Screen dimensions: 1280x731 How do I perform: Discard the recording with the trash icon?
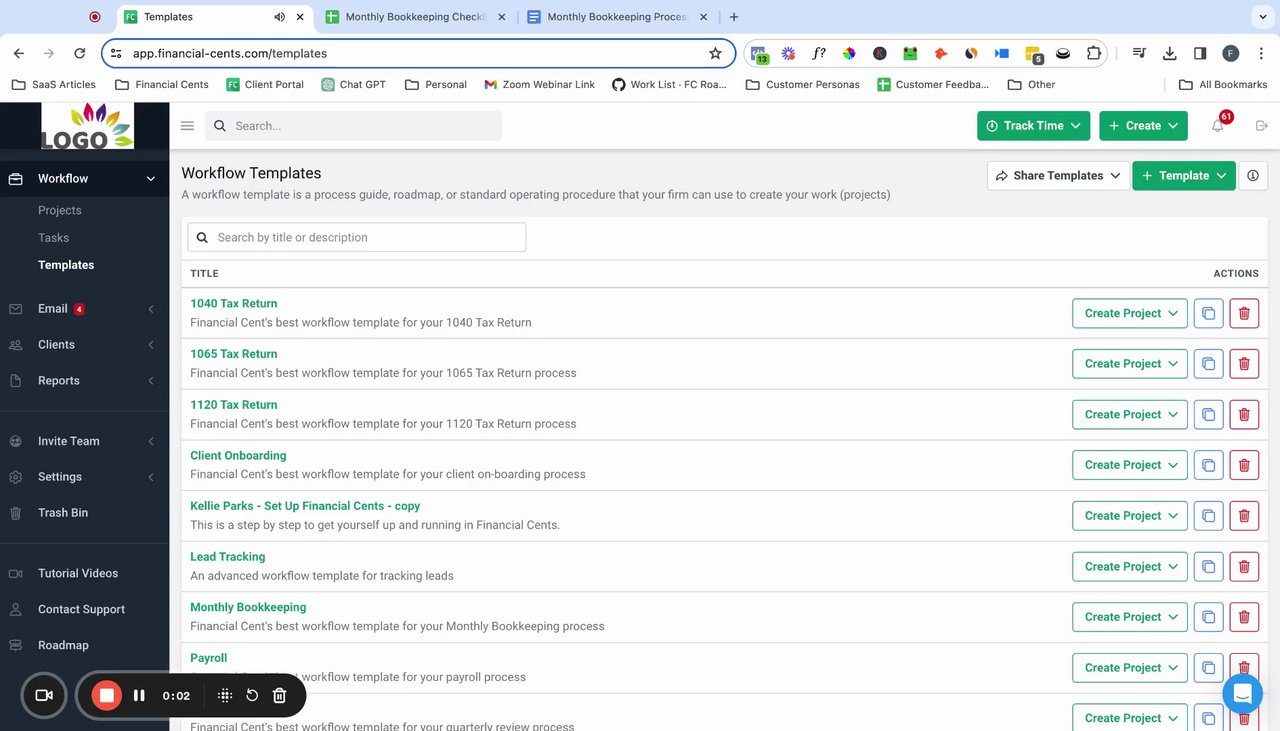(280, 695)
